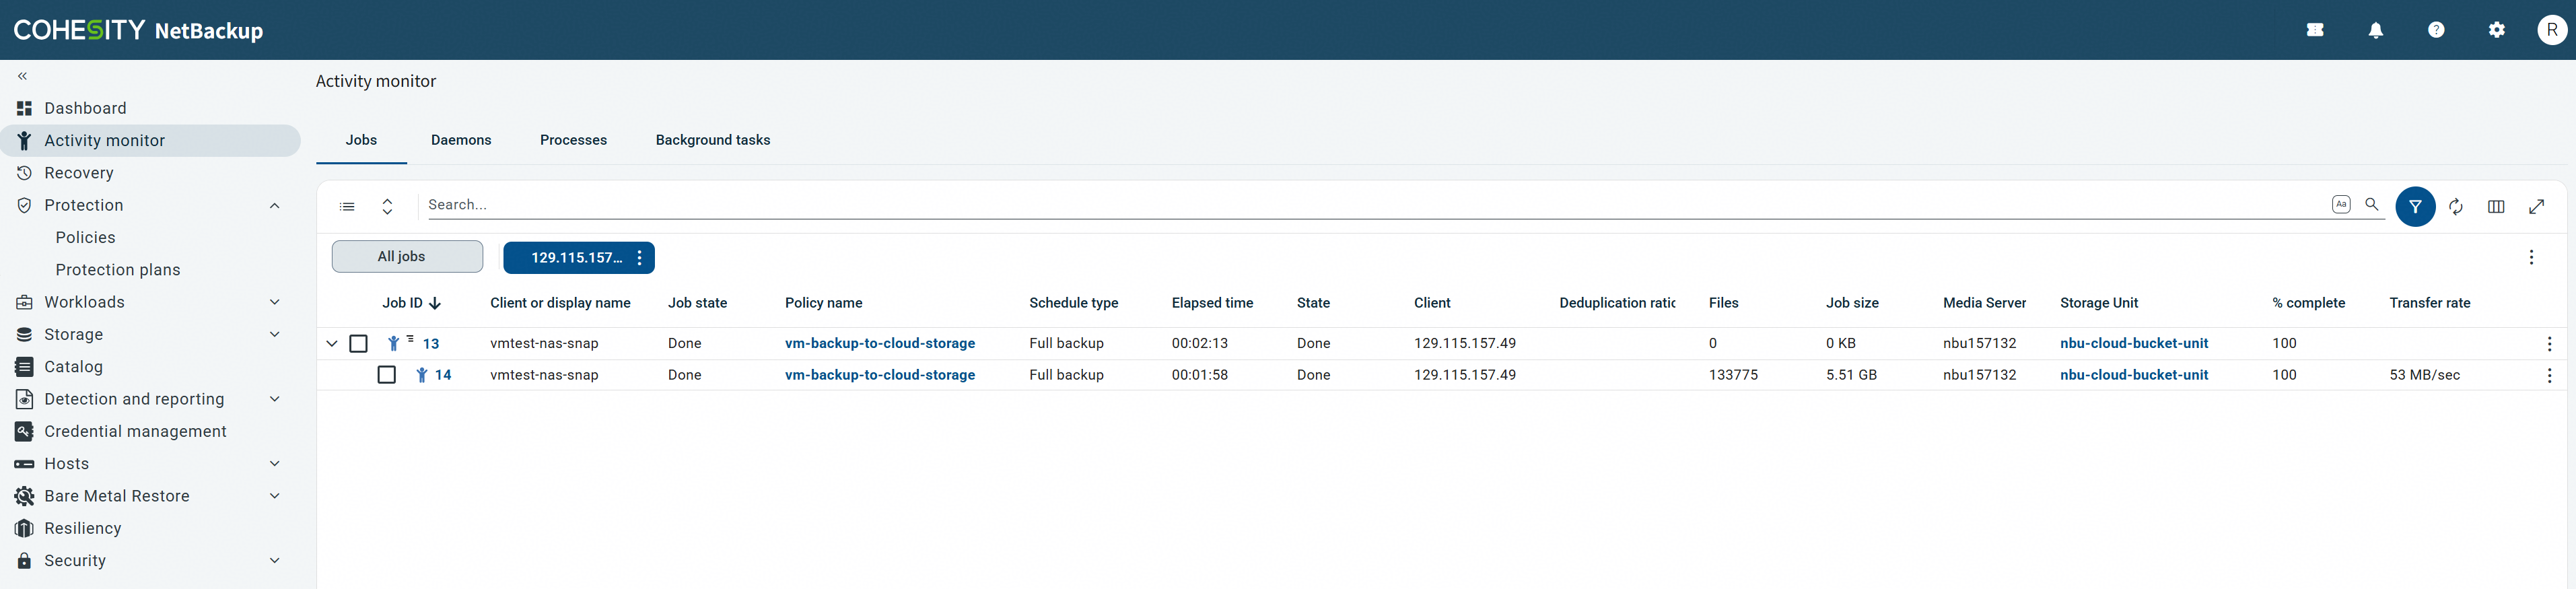
Task: Open nbu-cloud-bucket-unit link for job 14
Action: pyautogui.click(x=2133, y=375)
